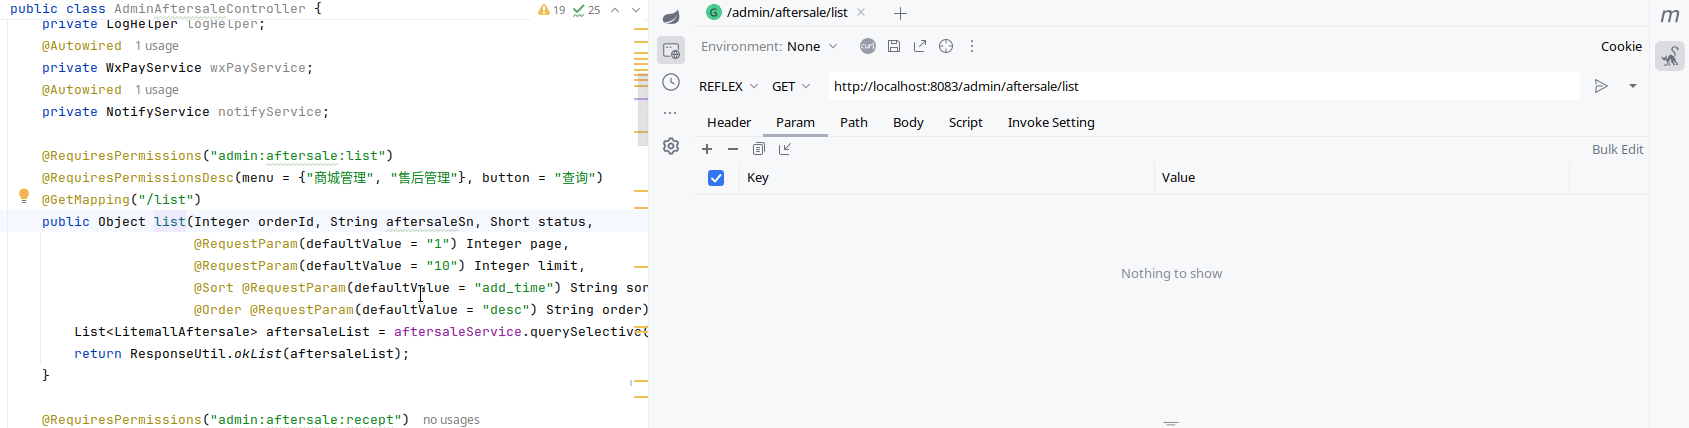Click the Spring leaf icon in sidebar

pyautogui.click(x=671, y=17)
